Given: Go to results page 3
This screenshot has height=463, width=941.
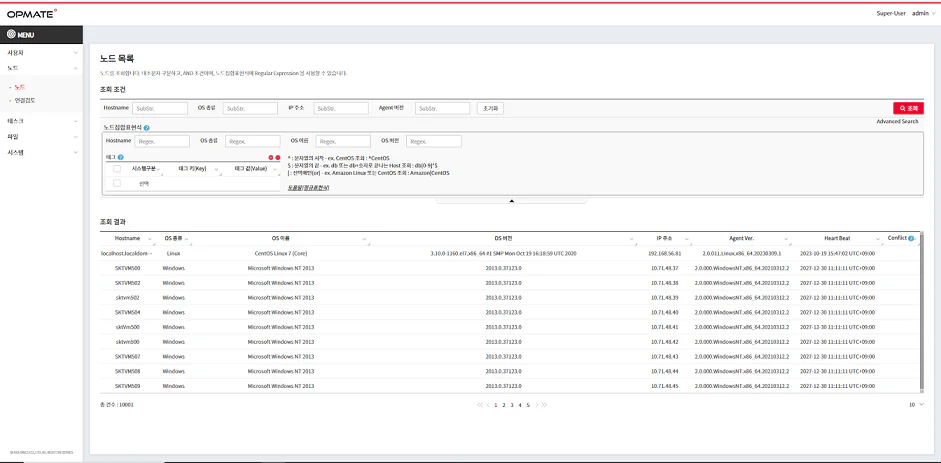Looking at the screenshot, I should point(512,405).
